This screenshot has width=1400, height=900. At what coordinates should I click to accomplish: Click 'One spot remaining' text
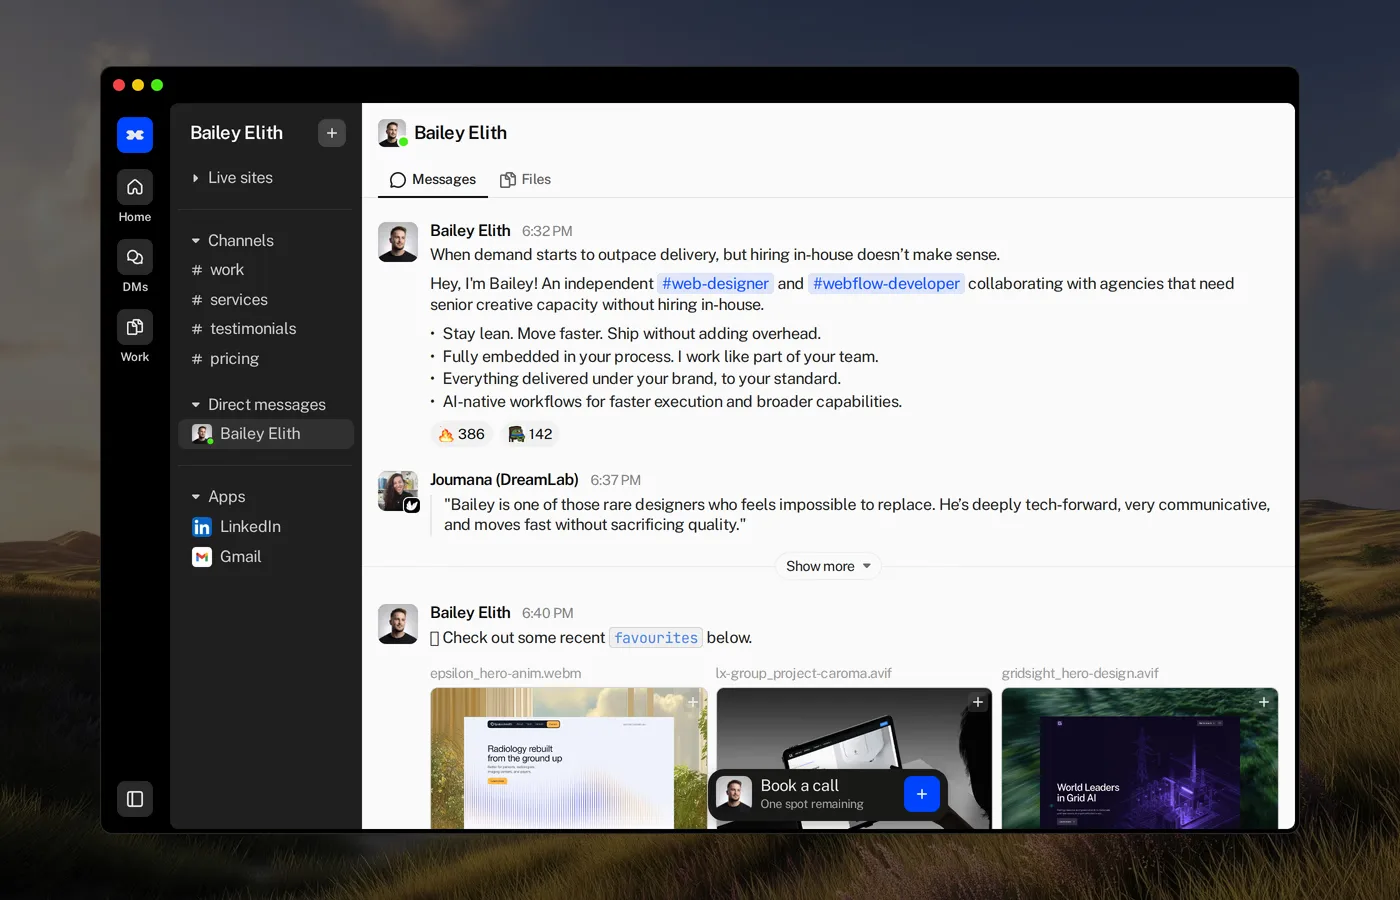(811, 805)
